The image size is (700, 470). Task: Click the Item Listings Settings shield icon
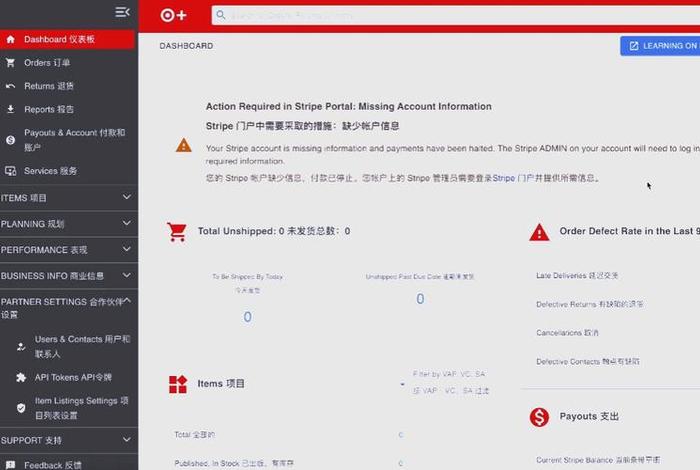pyautogui.click(x=21, y=408)
